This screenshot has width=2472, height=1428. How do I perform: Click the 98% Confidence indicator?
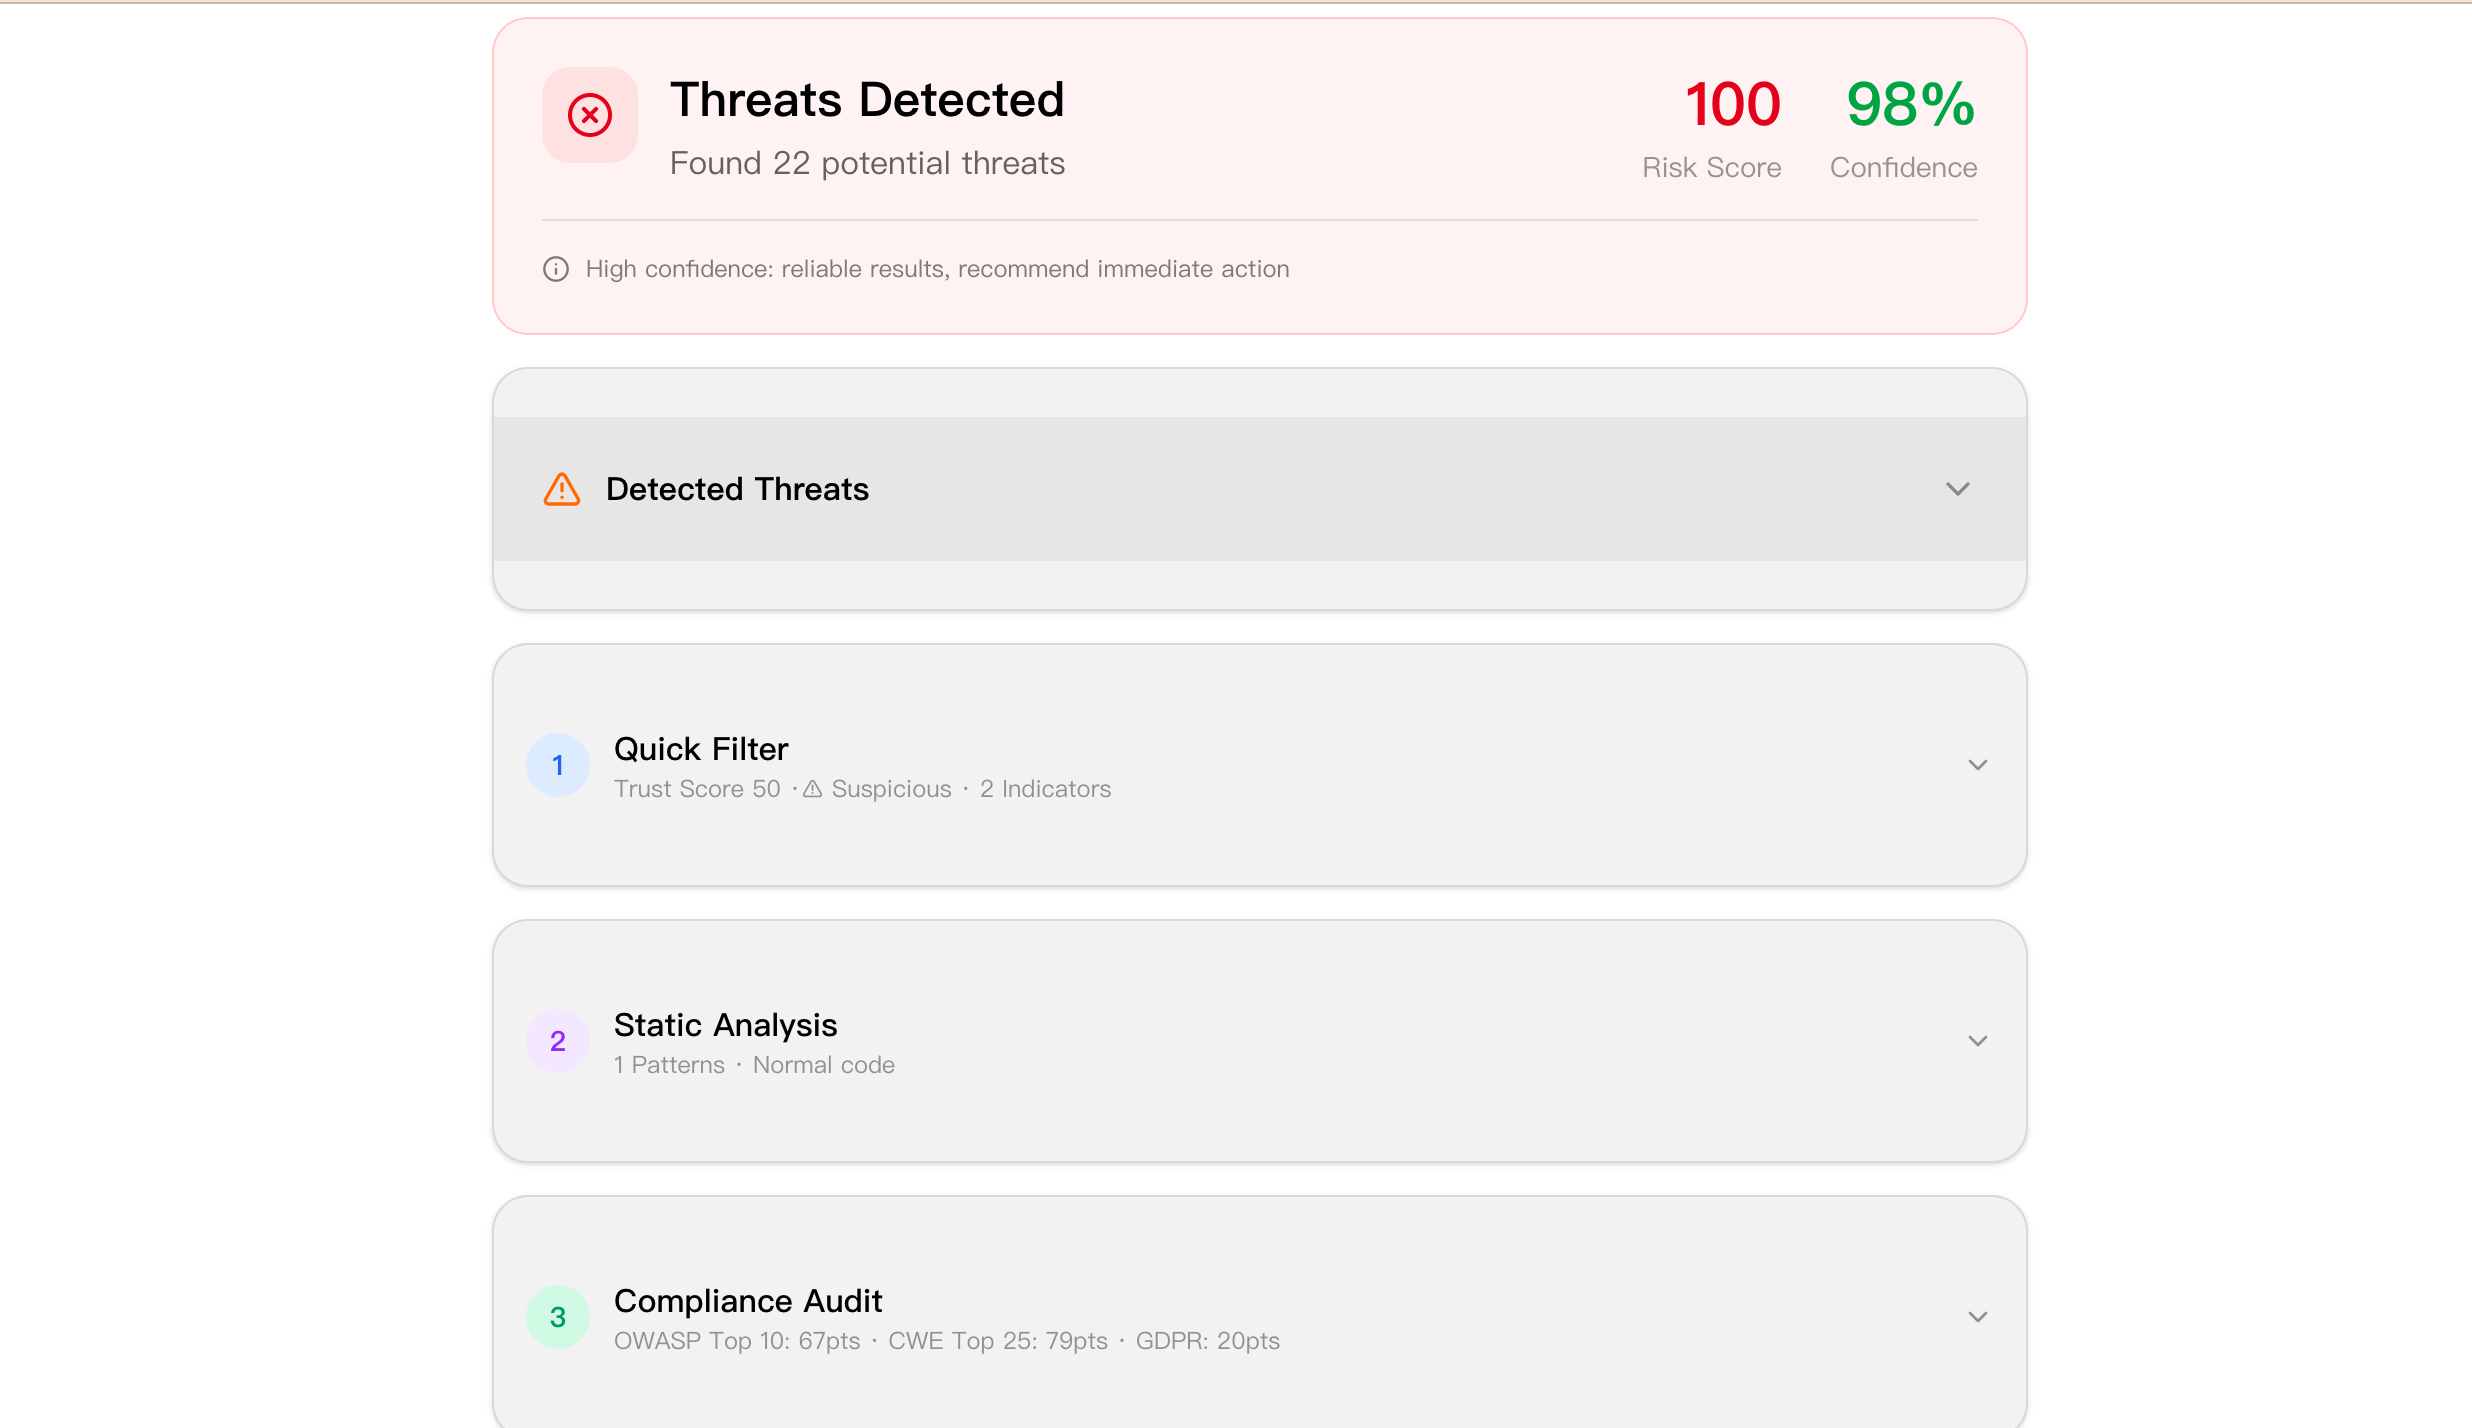coord(1904,103)
